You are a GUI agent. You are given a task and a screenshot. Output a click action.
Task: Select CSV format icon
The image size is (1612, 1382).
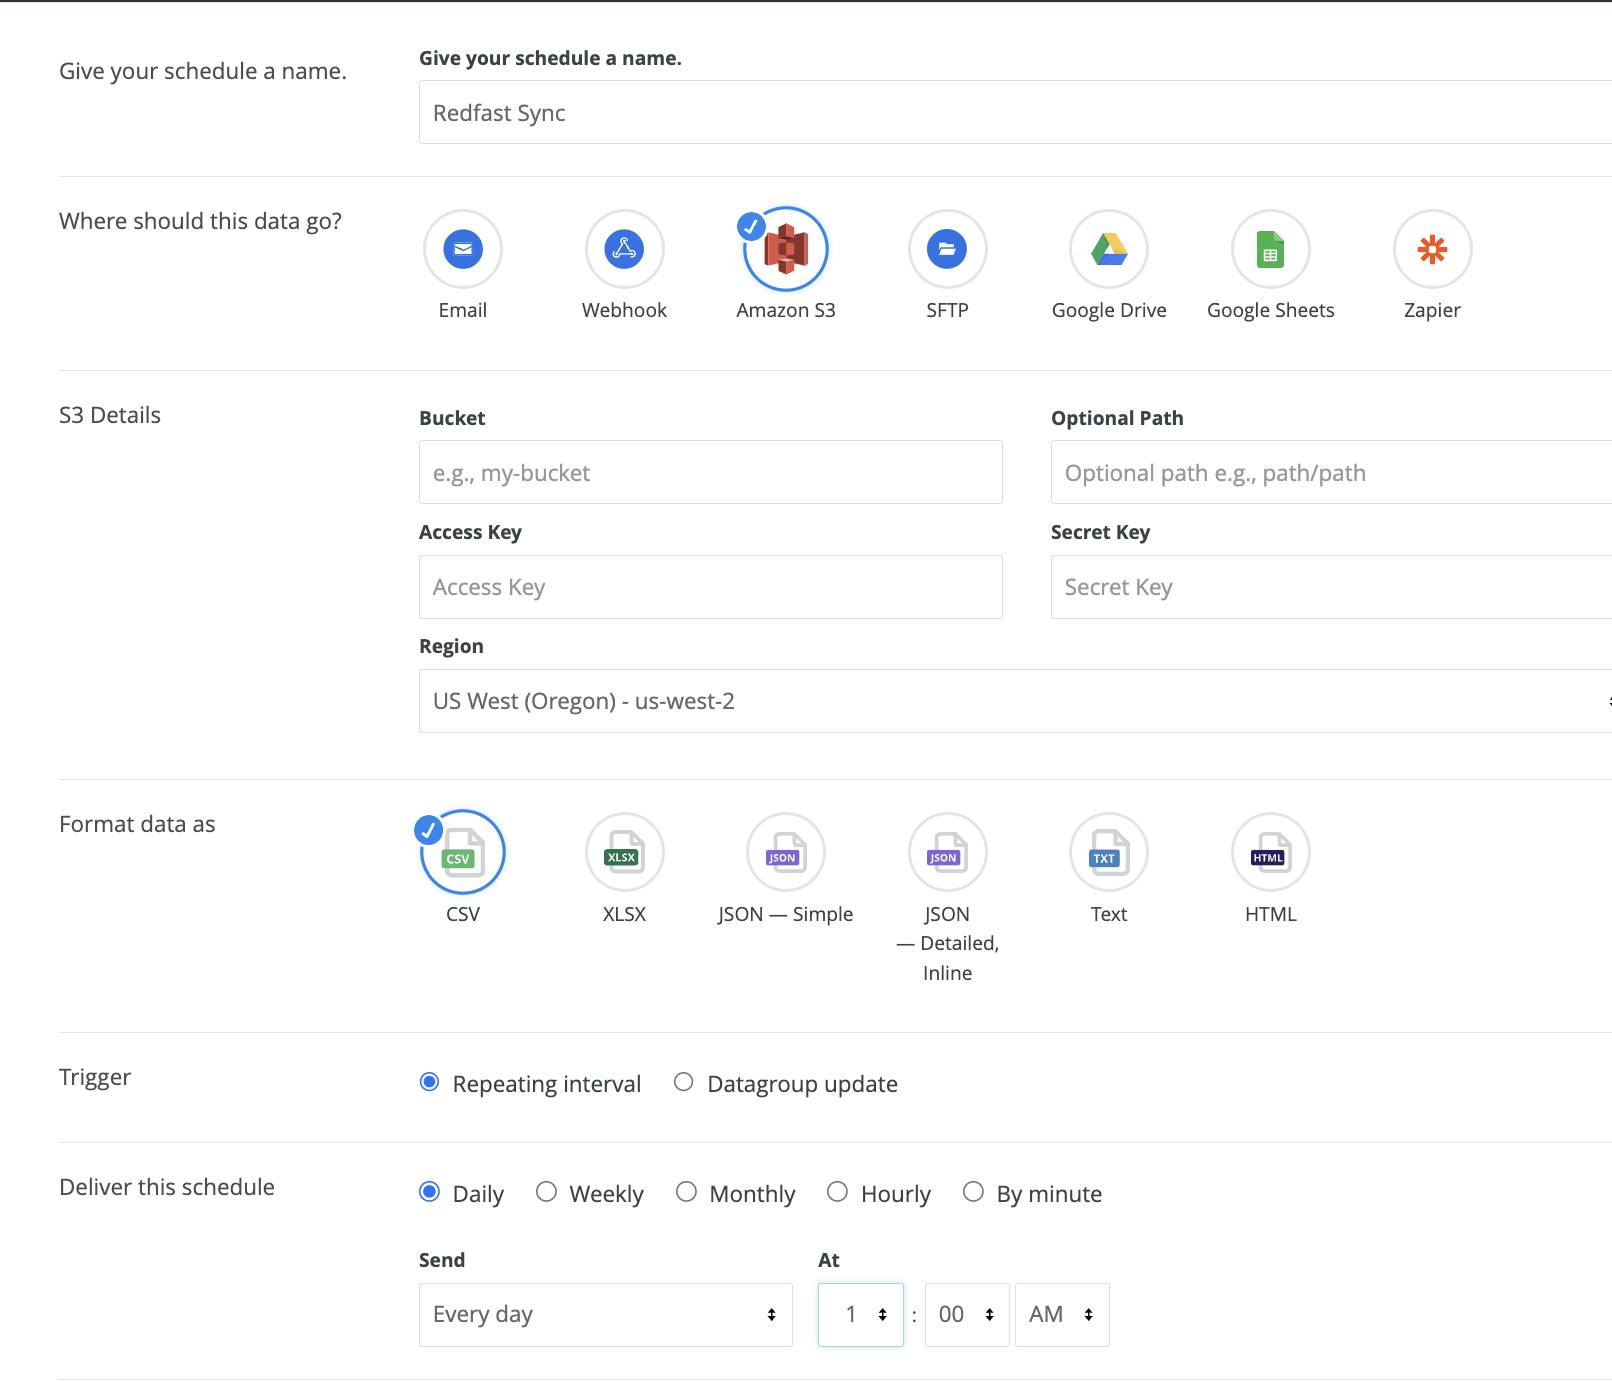[x=463, y=852]
